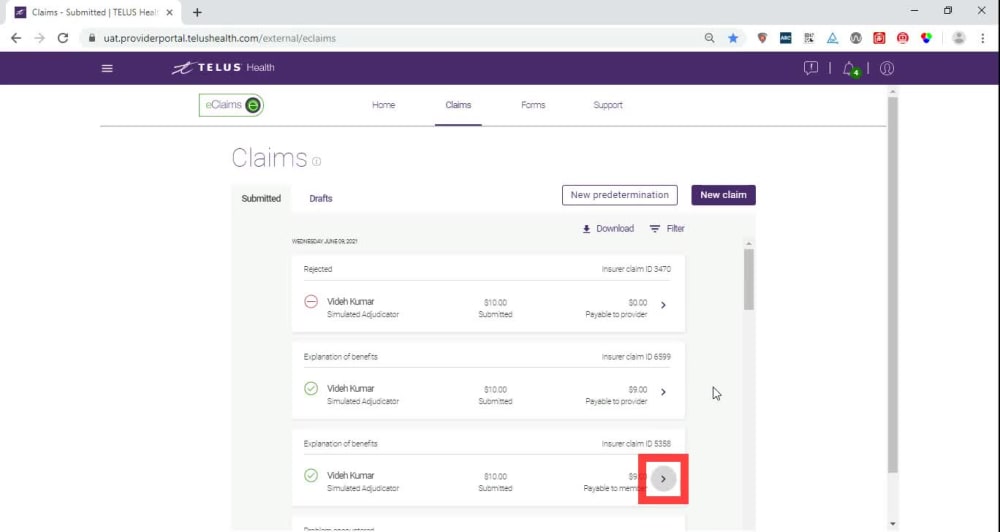Viewport: 1000px width, 532px height.
Task: Switch to Submitted claims tab
Action: (261, 198)
